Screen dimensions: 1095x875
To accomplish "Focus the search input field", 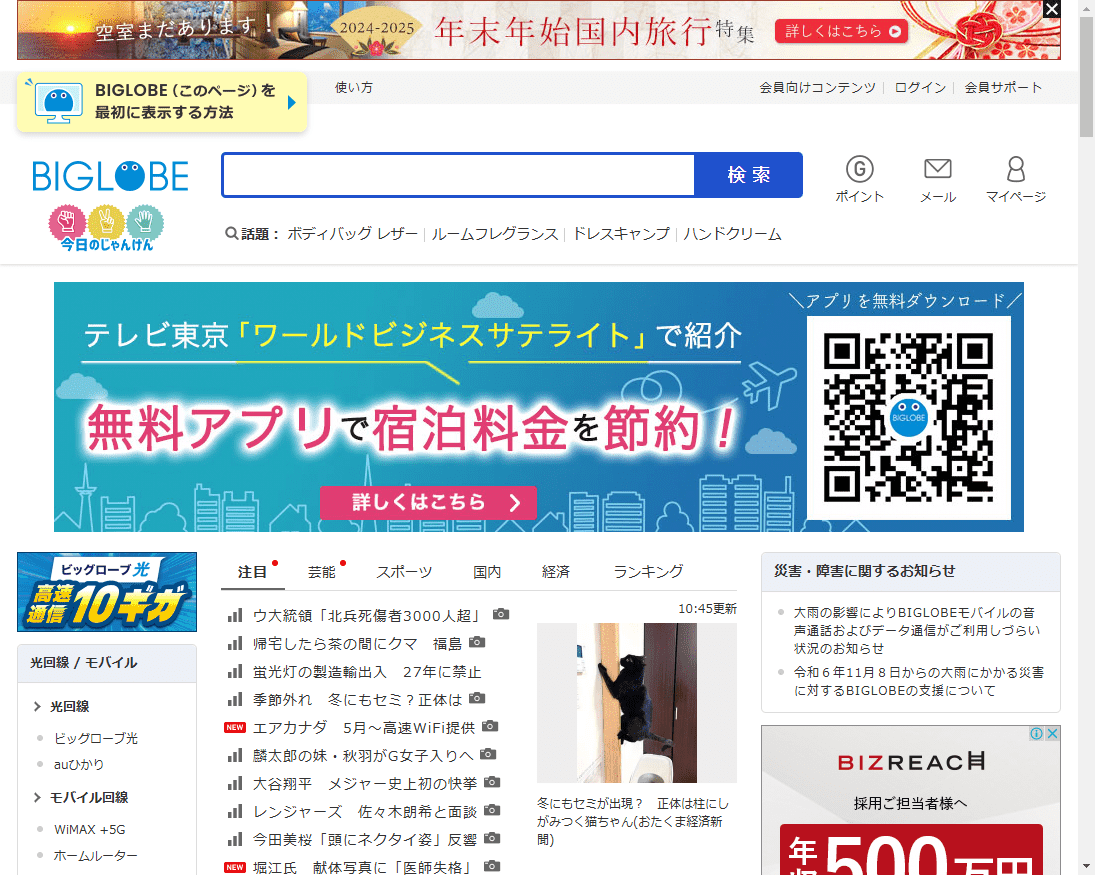I will point(459,175).
